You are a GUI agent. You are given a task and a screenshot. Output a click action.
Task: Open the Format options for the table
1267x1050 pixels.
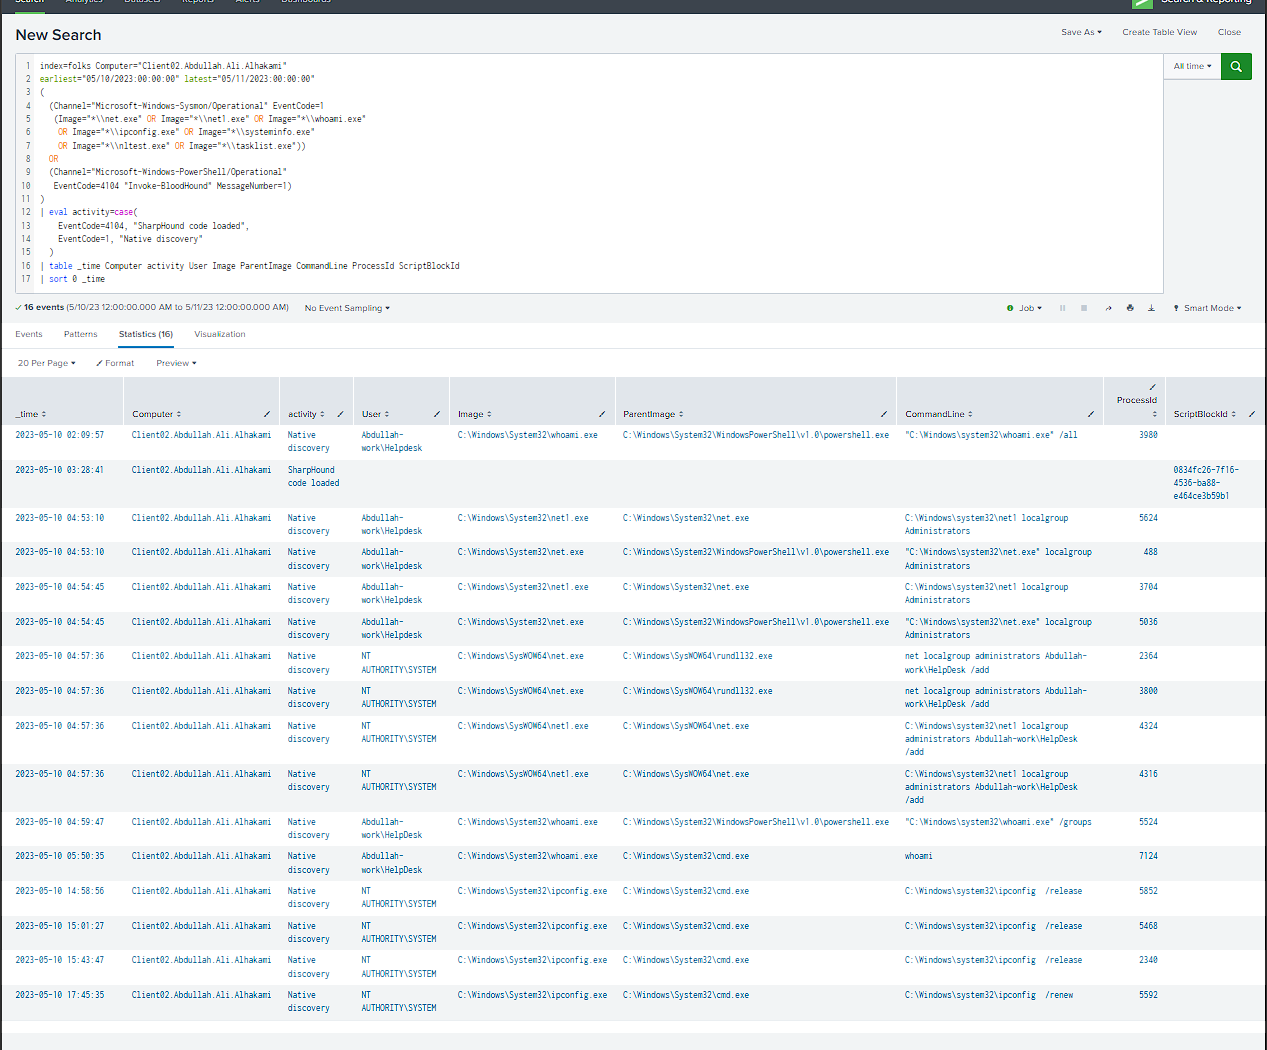[x=115, y=363]
